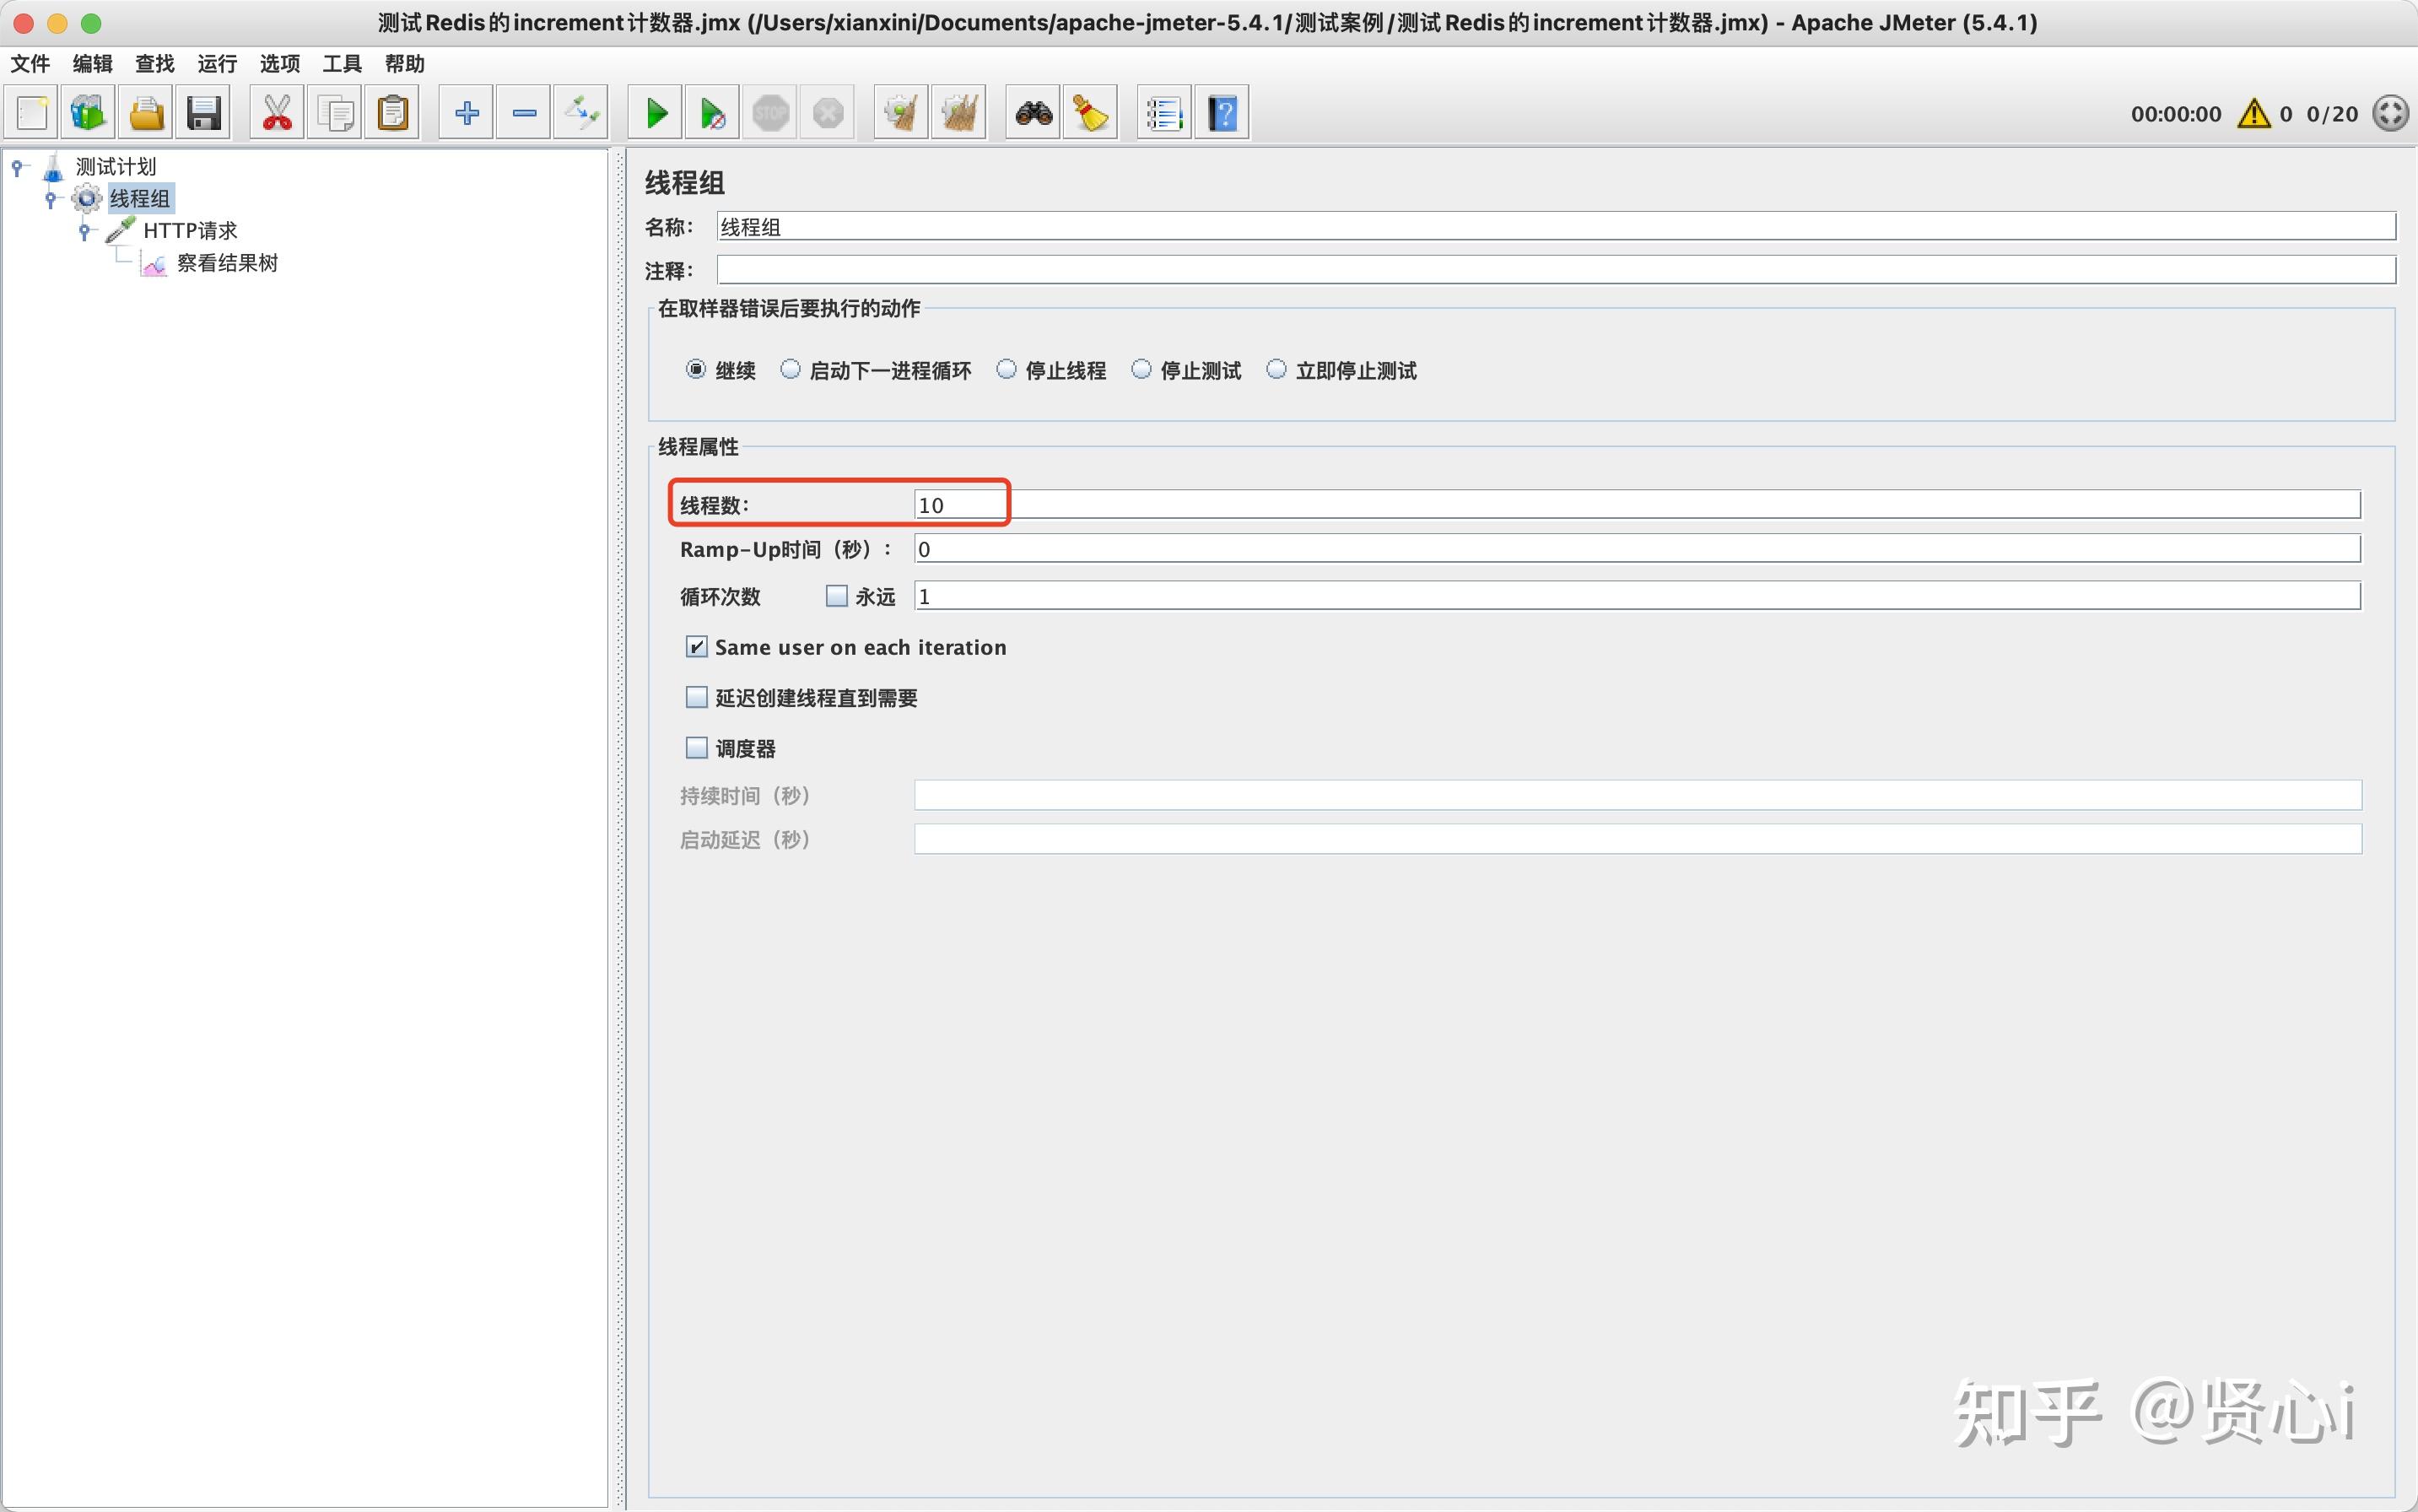Save the test plan with the floppy disk icon
Image resolution: width=2418 pixels, height=1512 pixels.
[x=204, y=112]
